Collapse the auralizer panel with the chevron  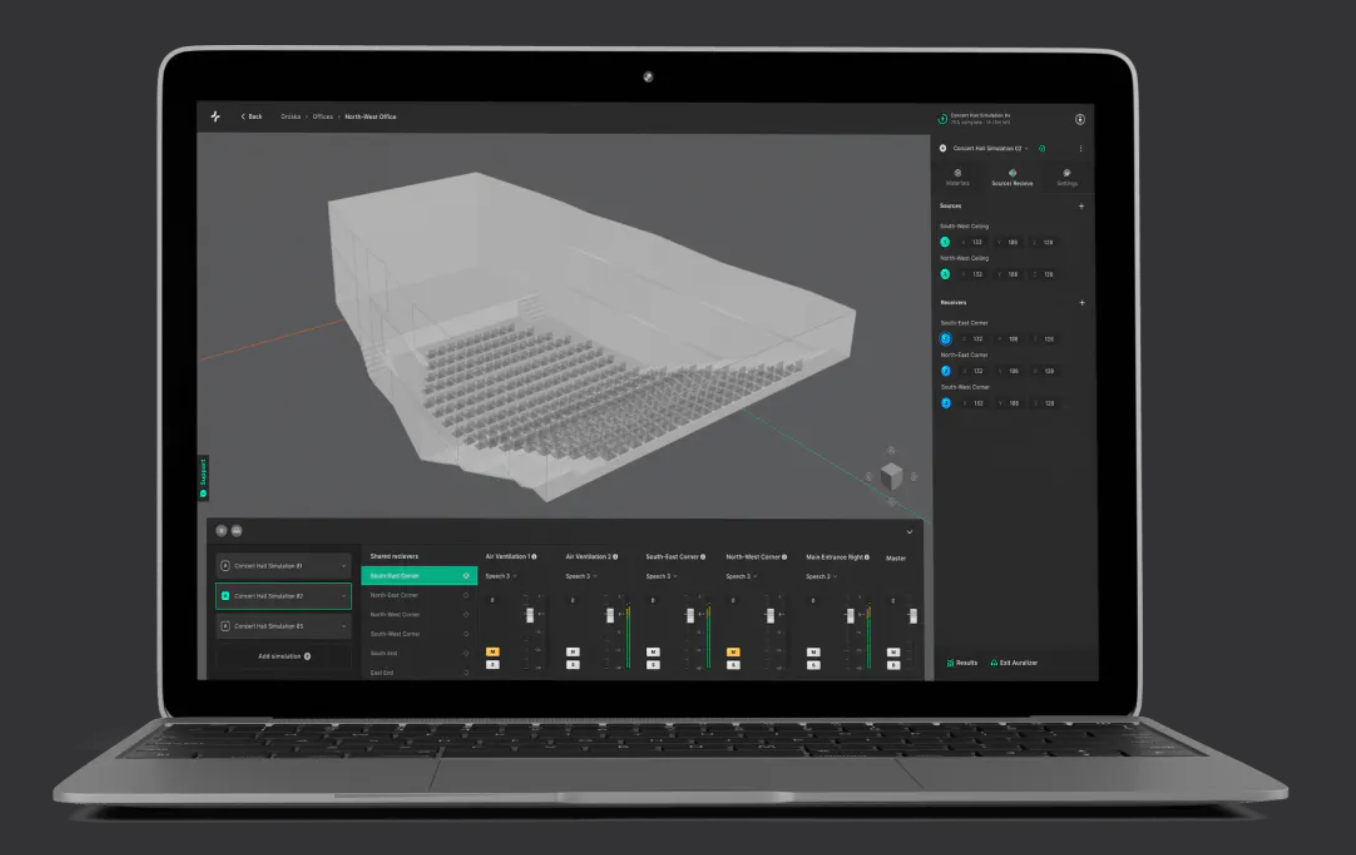tap(909, 532)
